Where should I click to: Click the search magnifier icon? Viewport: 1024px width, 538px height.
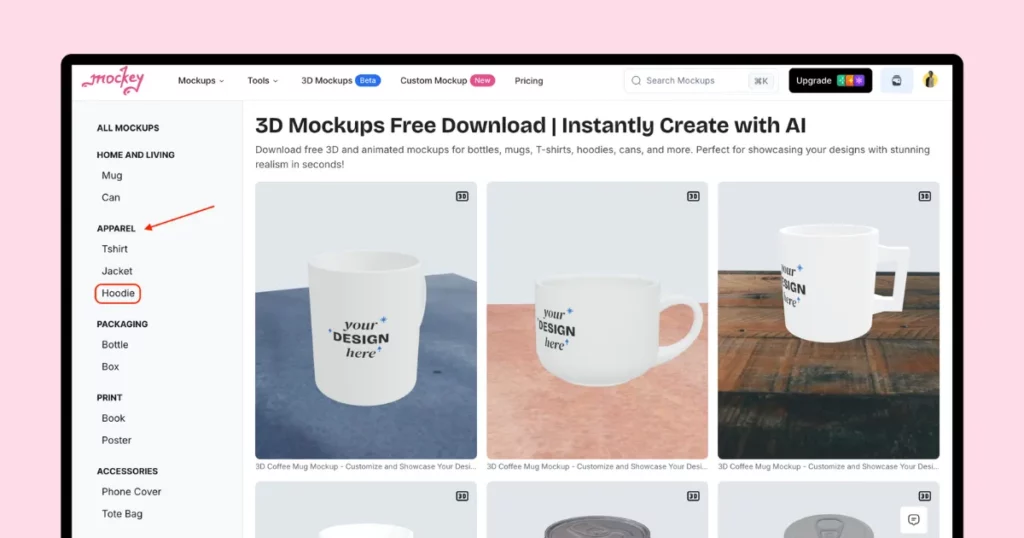coord(635,81)
